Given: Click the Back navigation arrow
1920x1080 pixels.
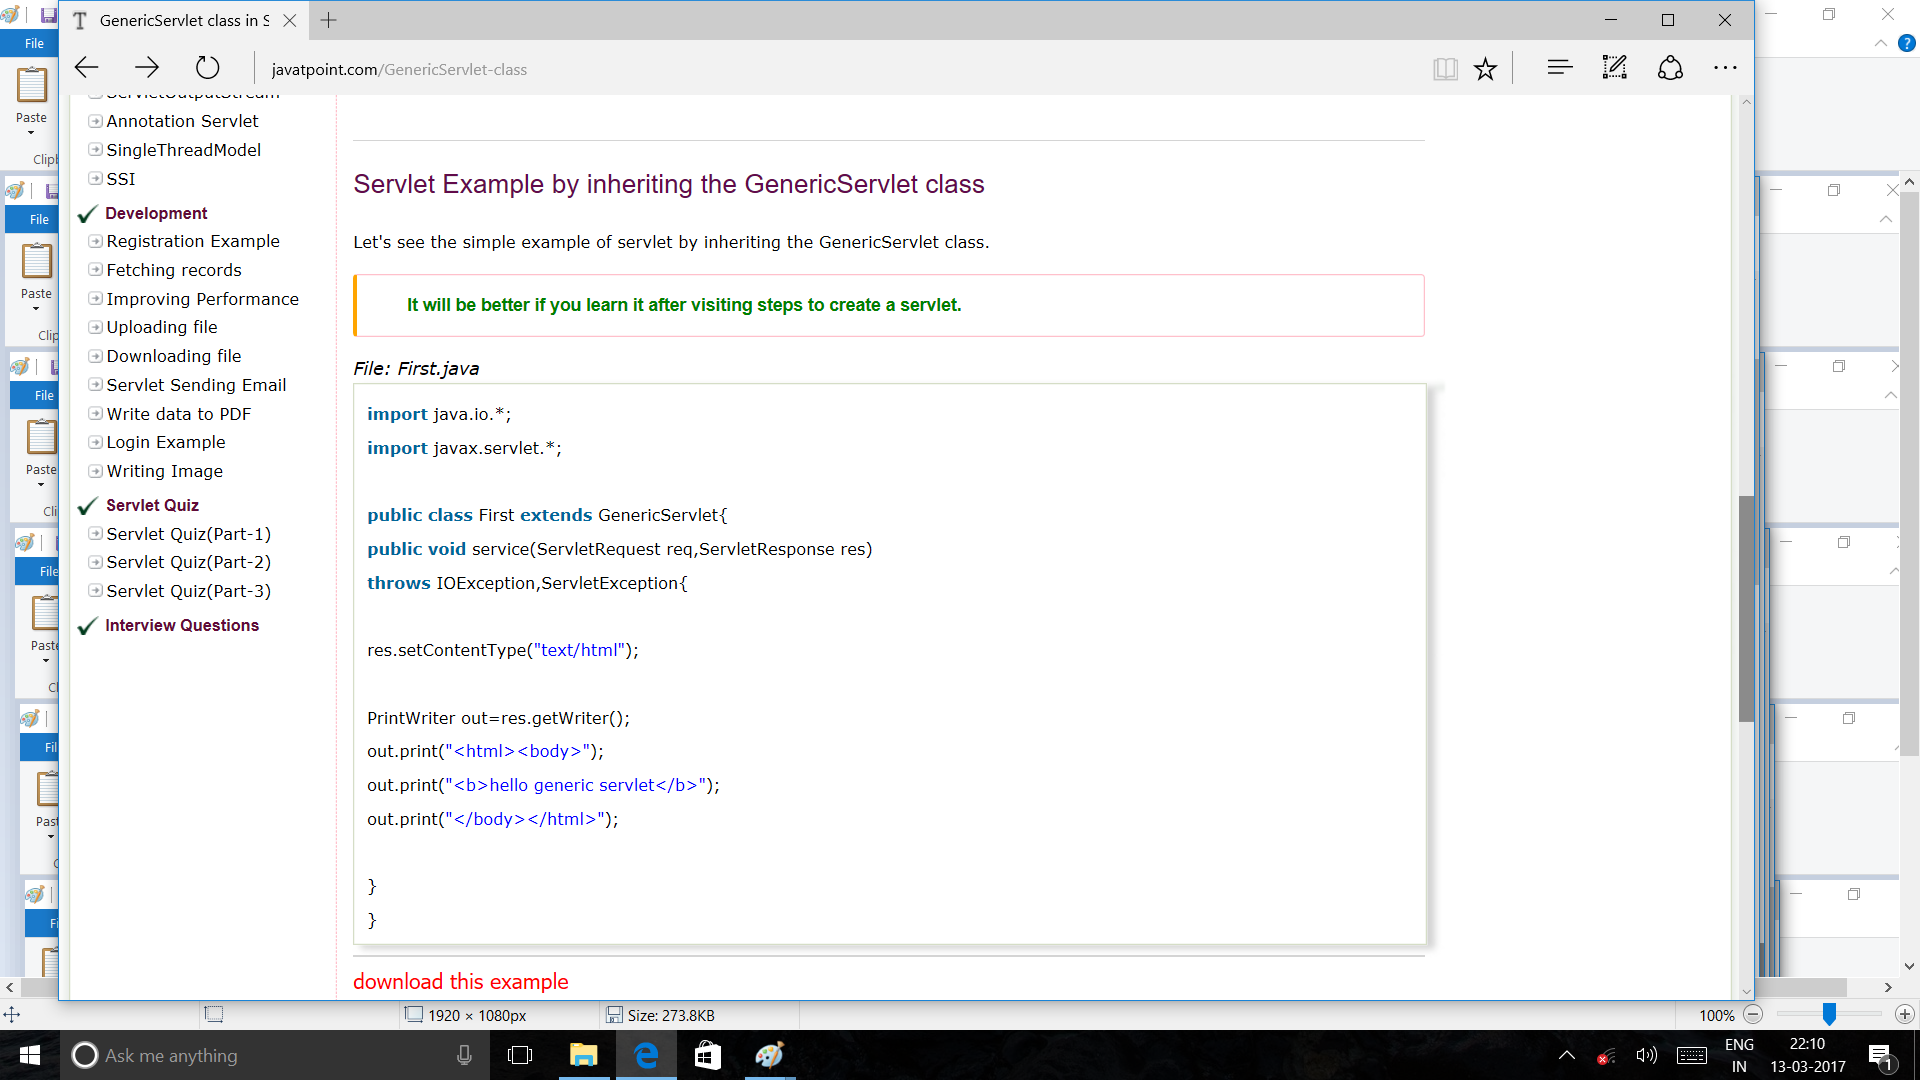Looking at the screenshot, I should click(87, 68).
